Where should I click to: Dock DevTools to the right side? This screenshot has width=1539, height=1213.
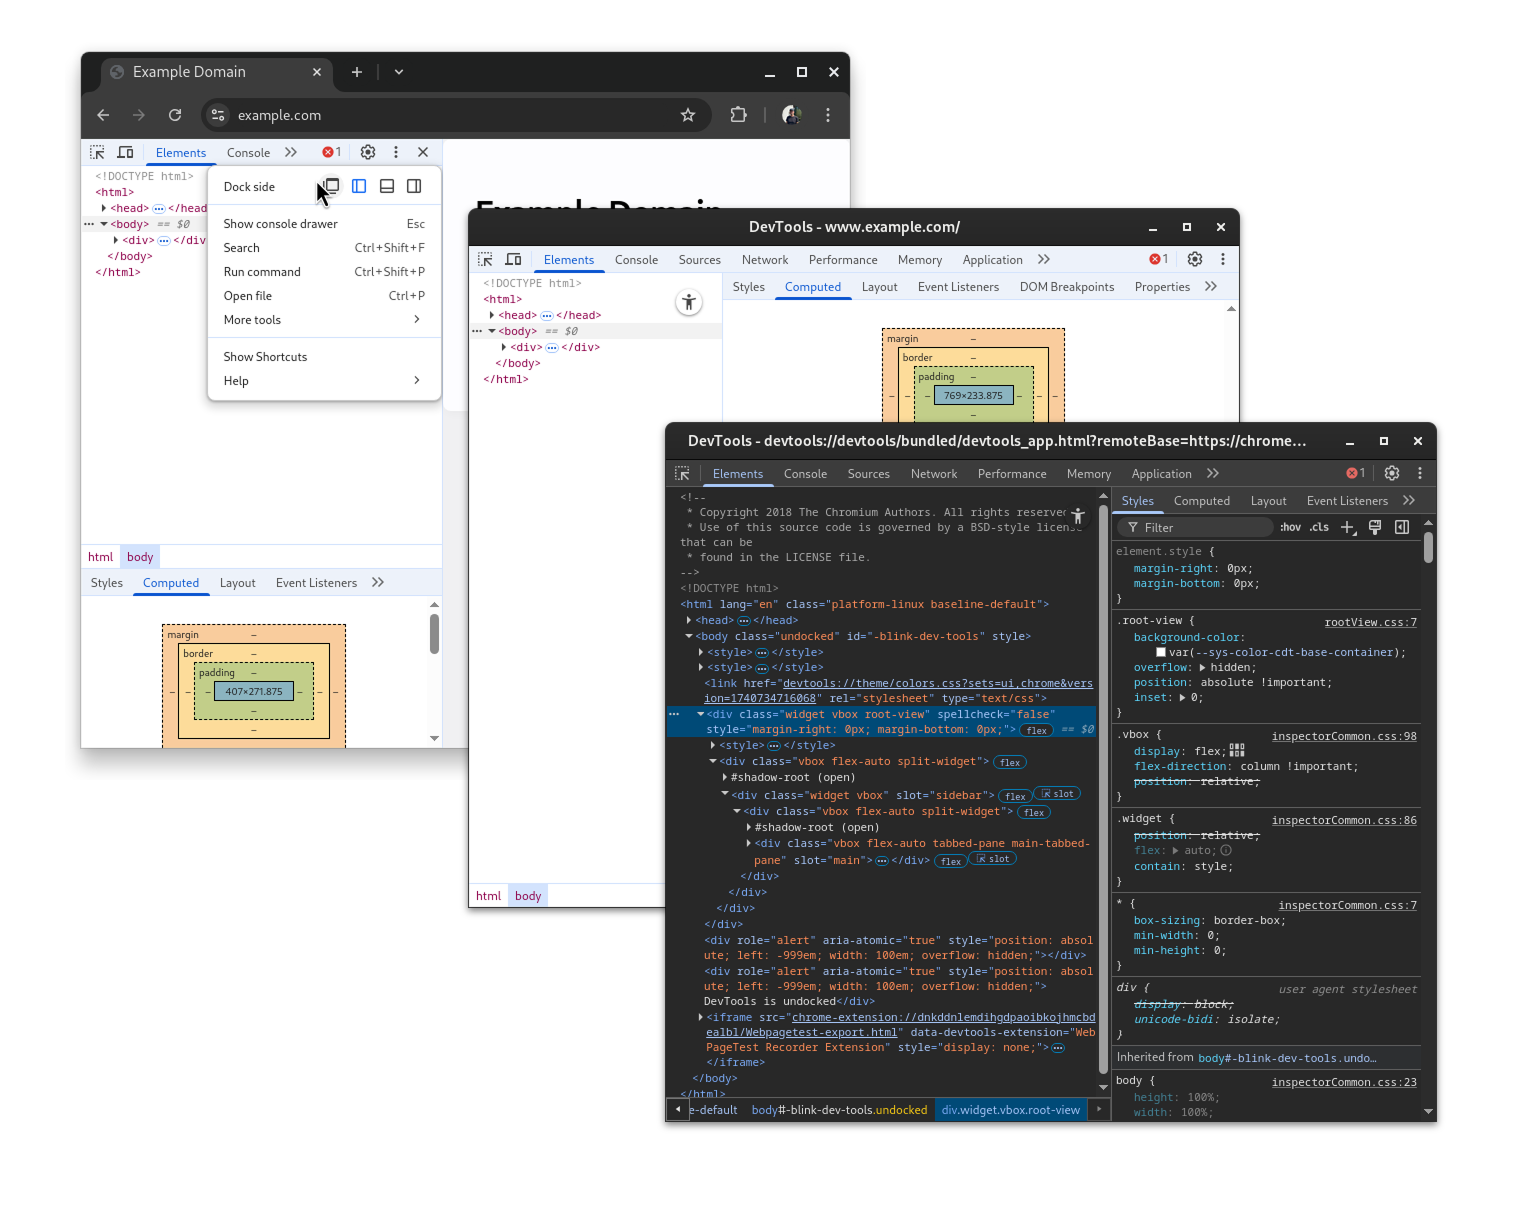[414, 186]
